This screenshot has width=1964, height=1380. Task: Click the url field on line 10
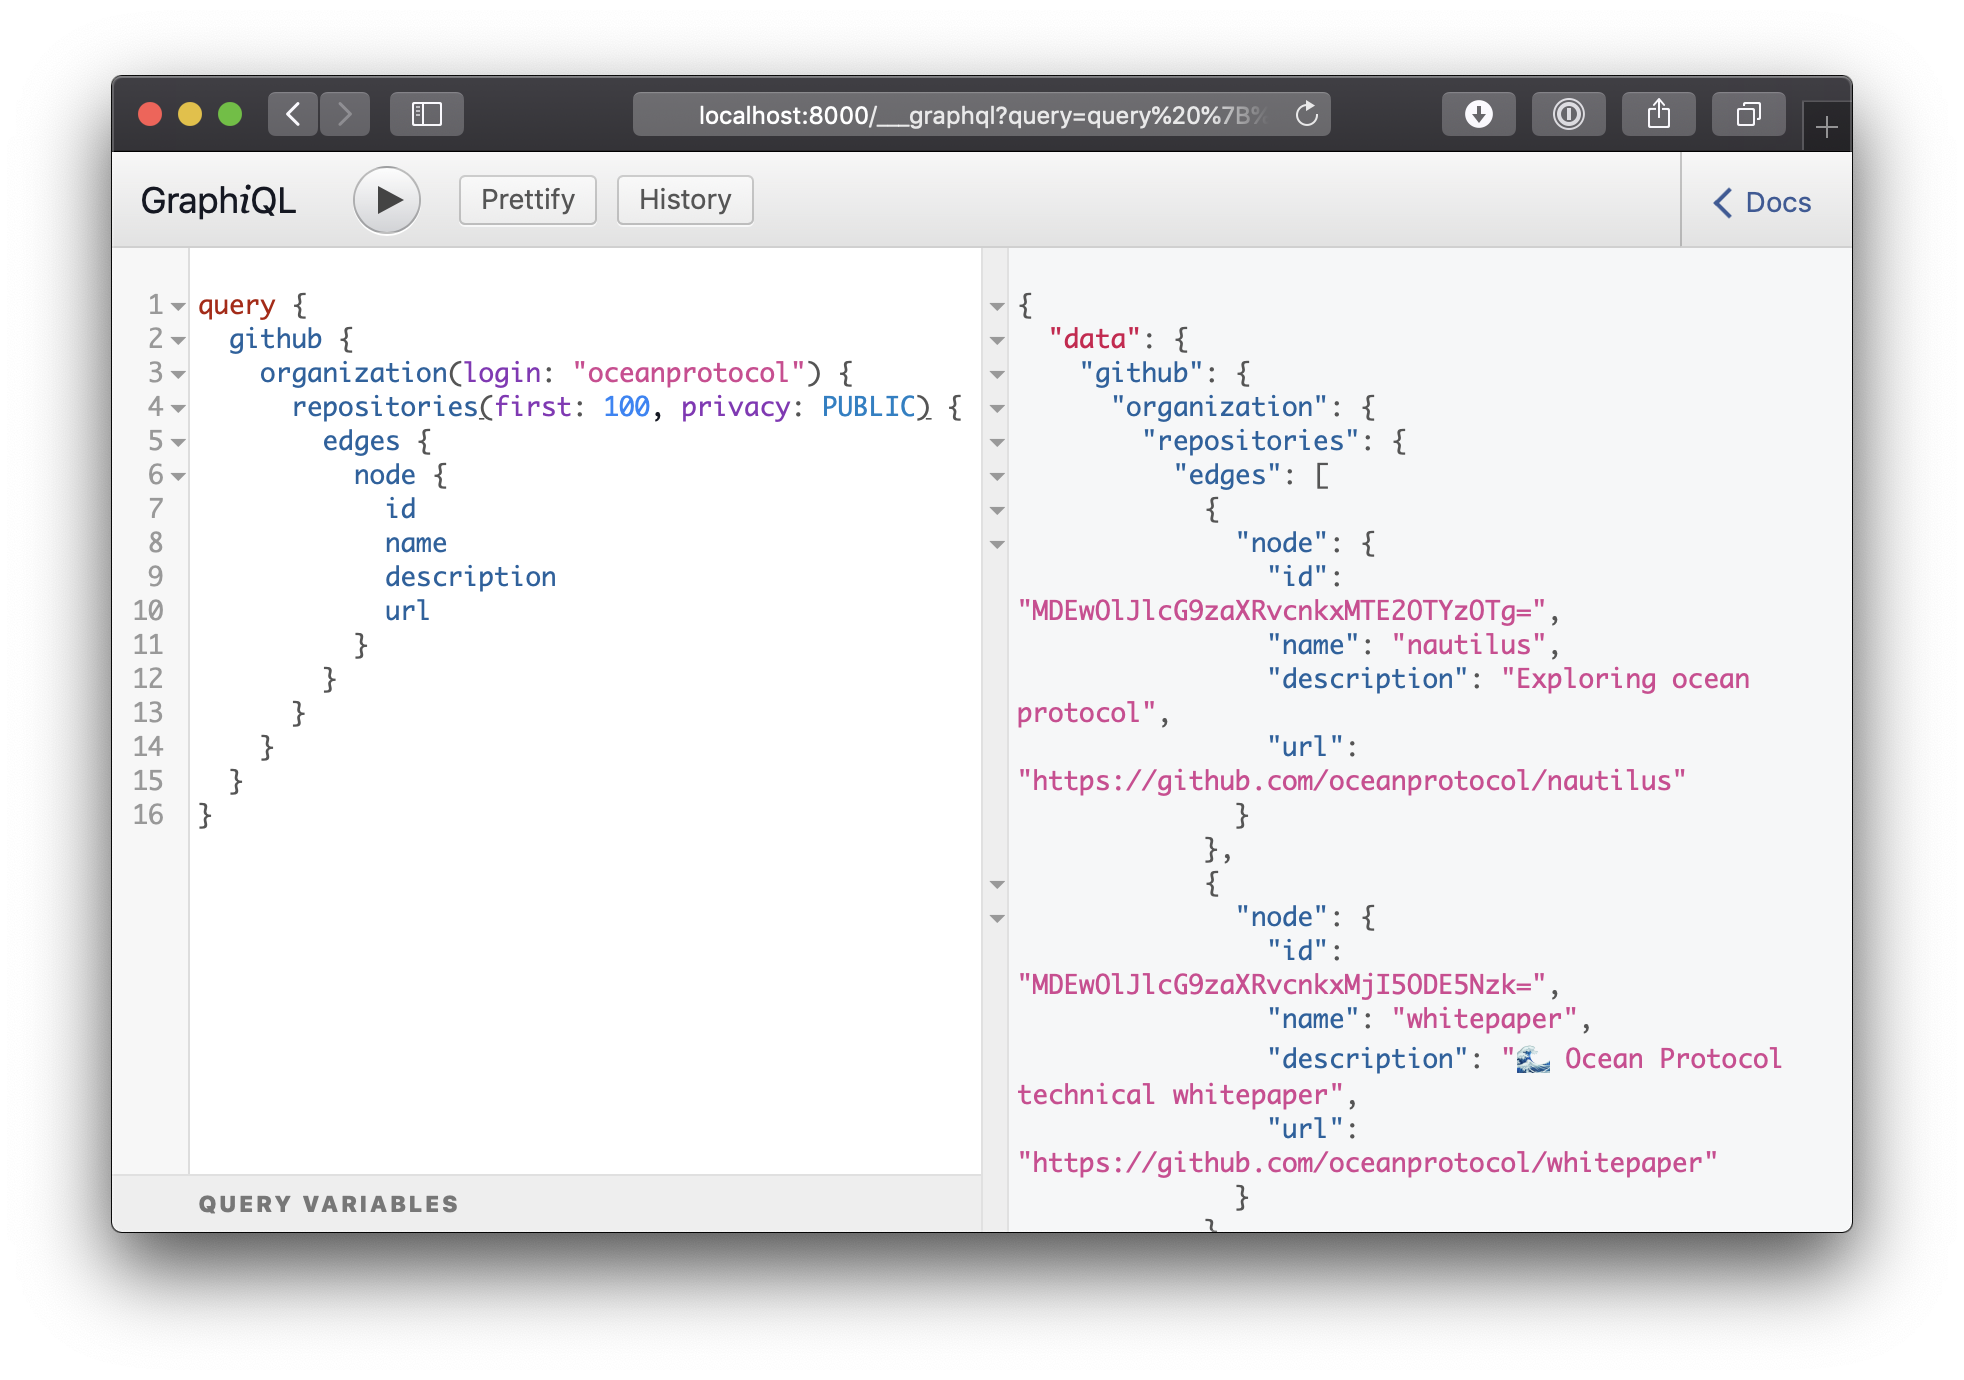(407, 611)
